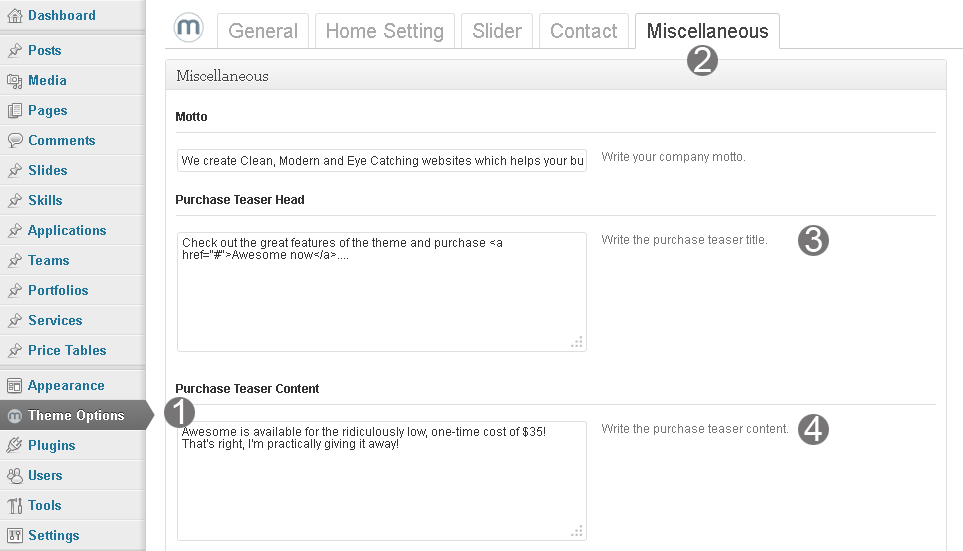The height and width of the screenshot is (551, 963).
Task: Go to the Contact tab
Action: tap(584, 31)
